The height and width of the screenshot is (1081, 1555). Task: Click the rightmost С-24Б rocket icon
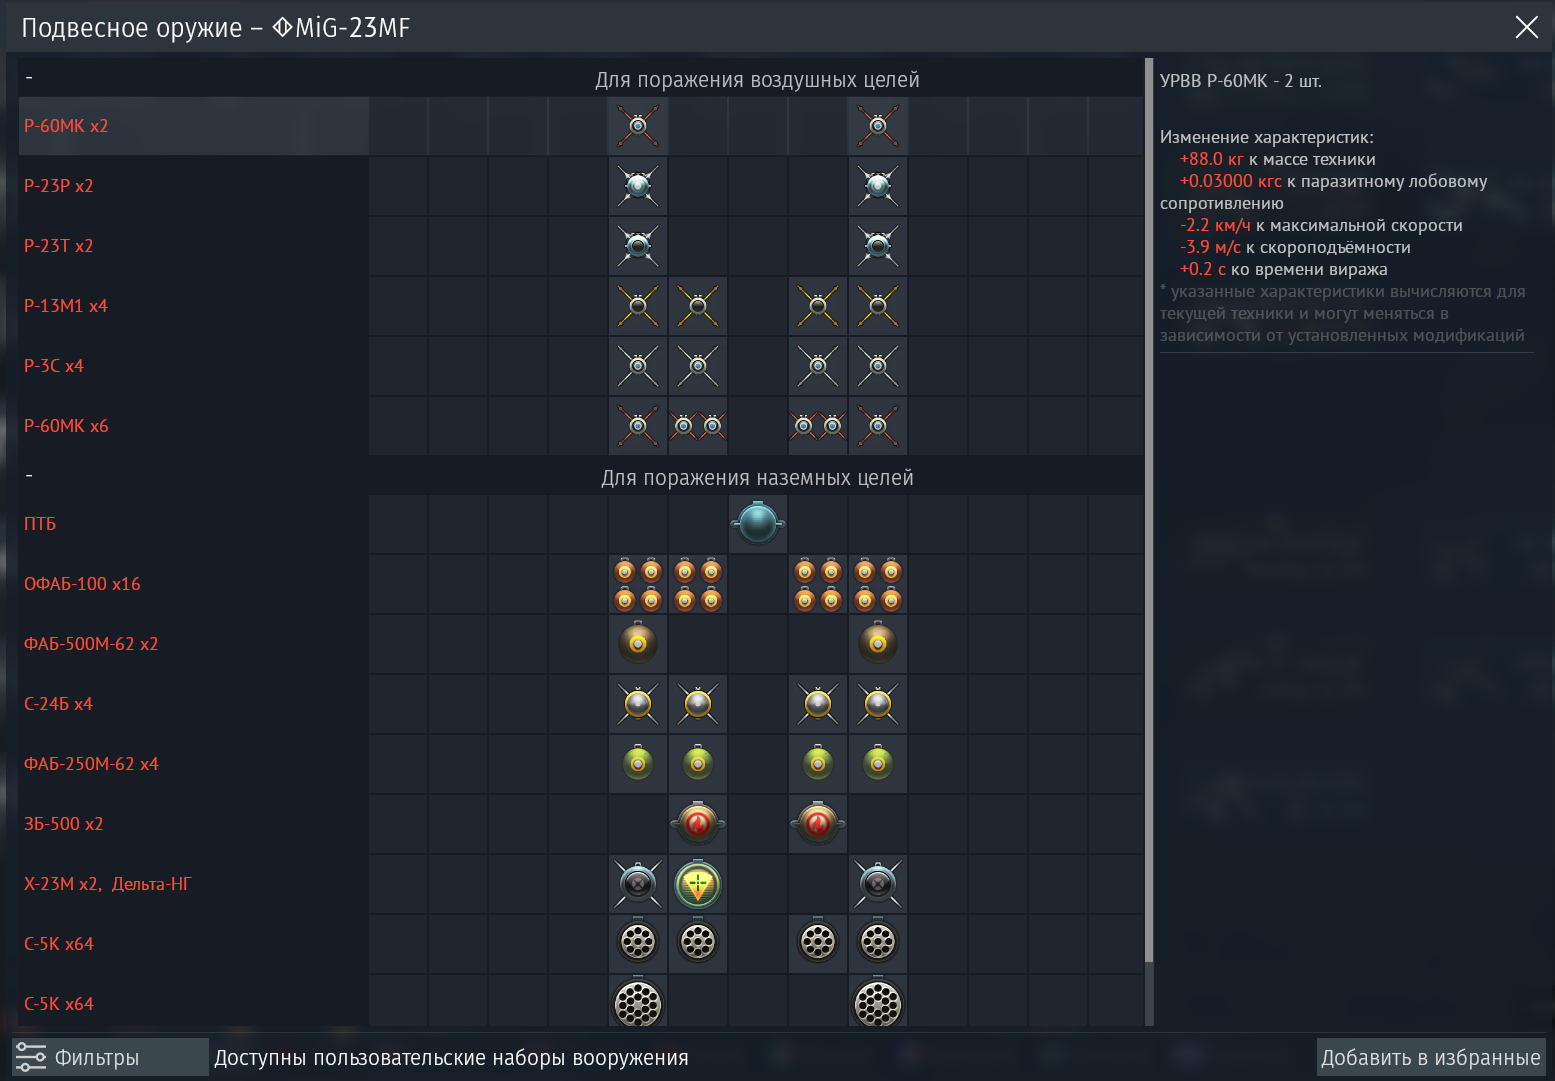[x=878, y=704]
